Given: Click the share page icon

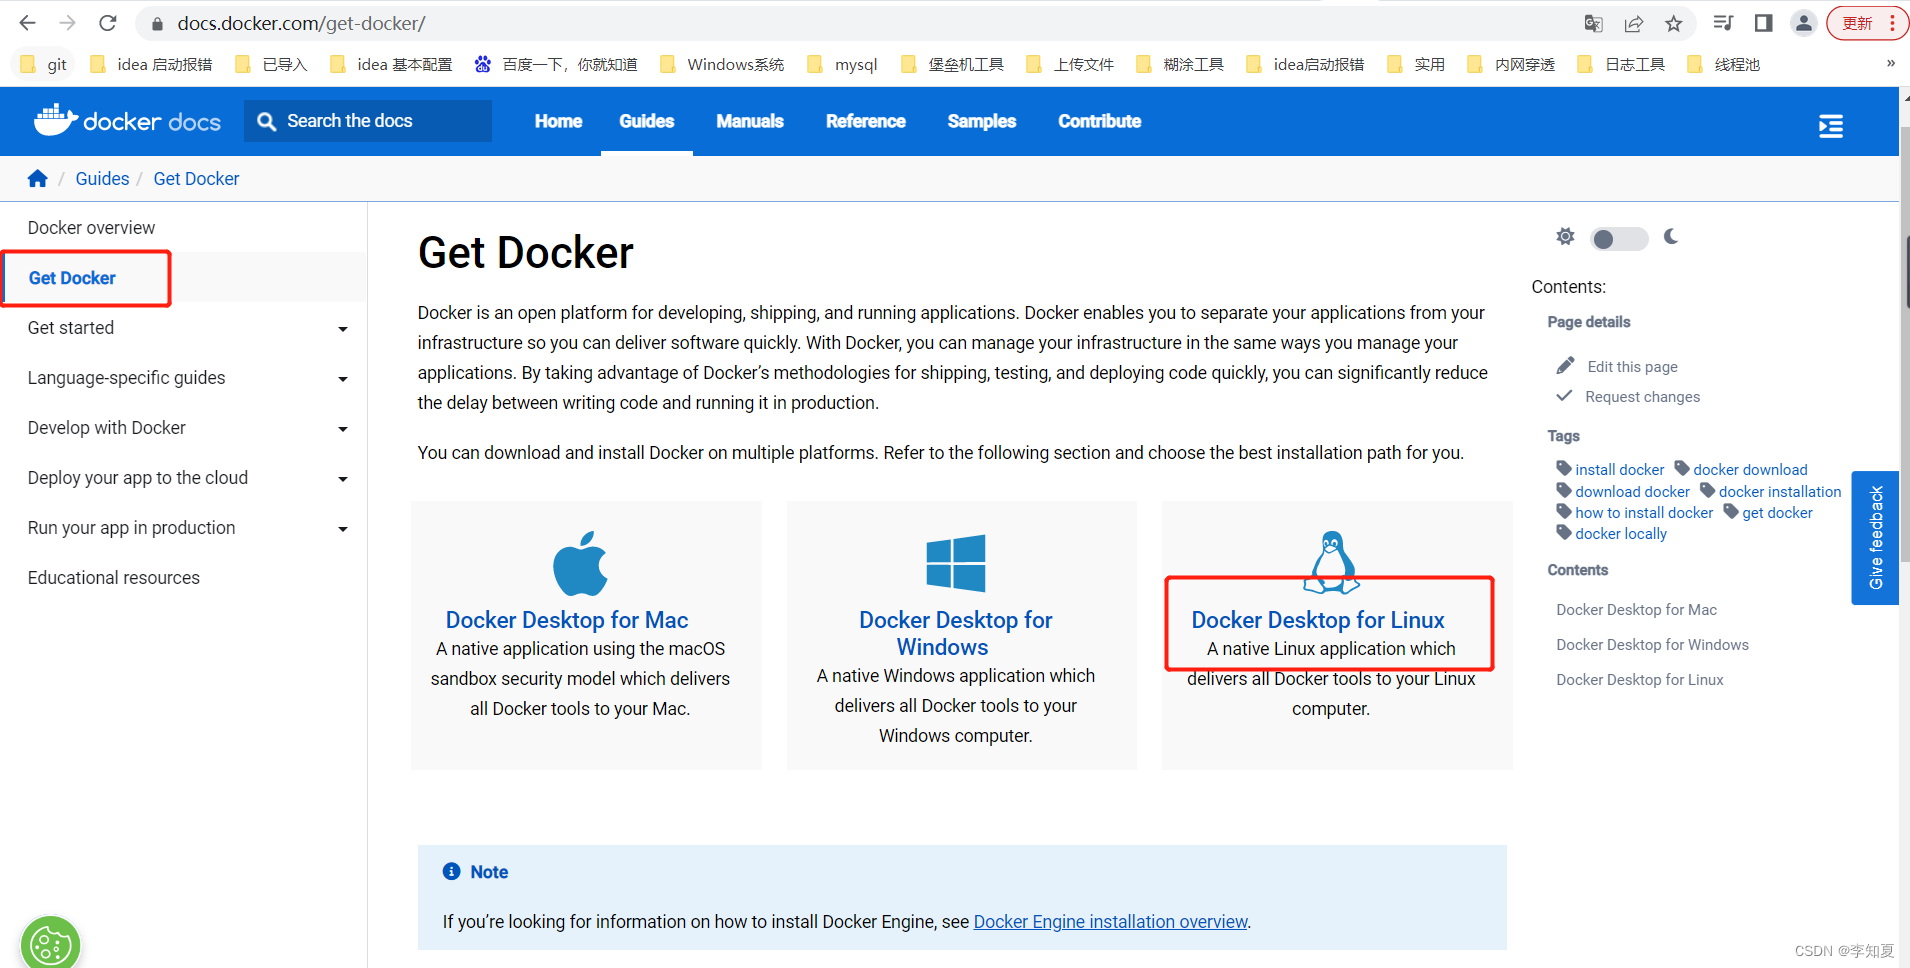Looking at the screenshot, I should pos(1634,24).
